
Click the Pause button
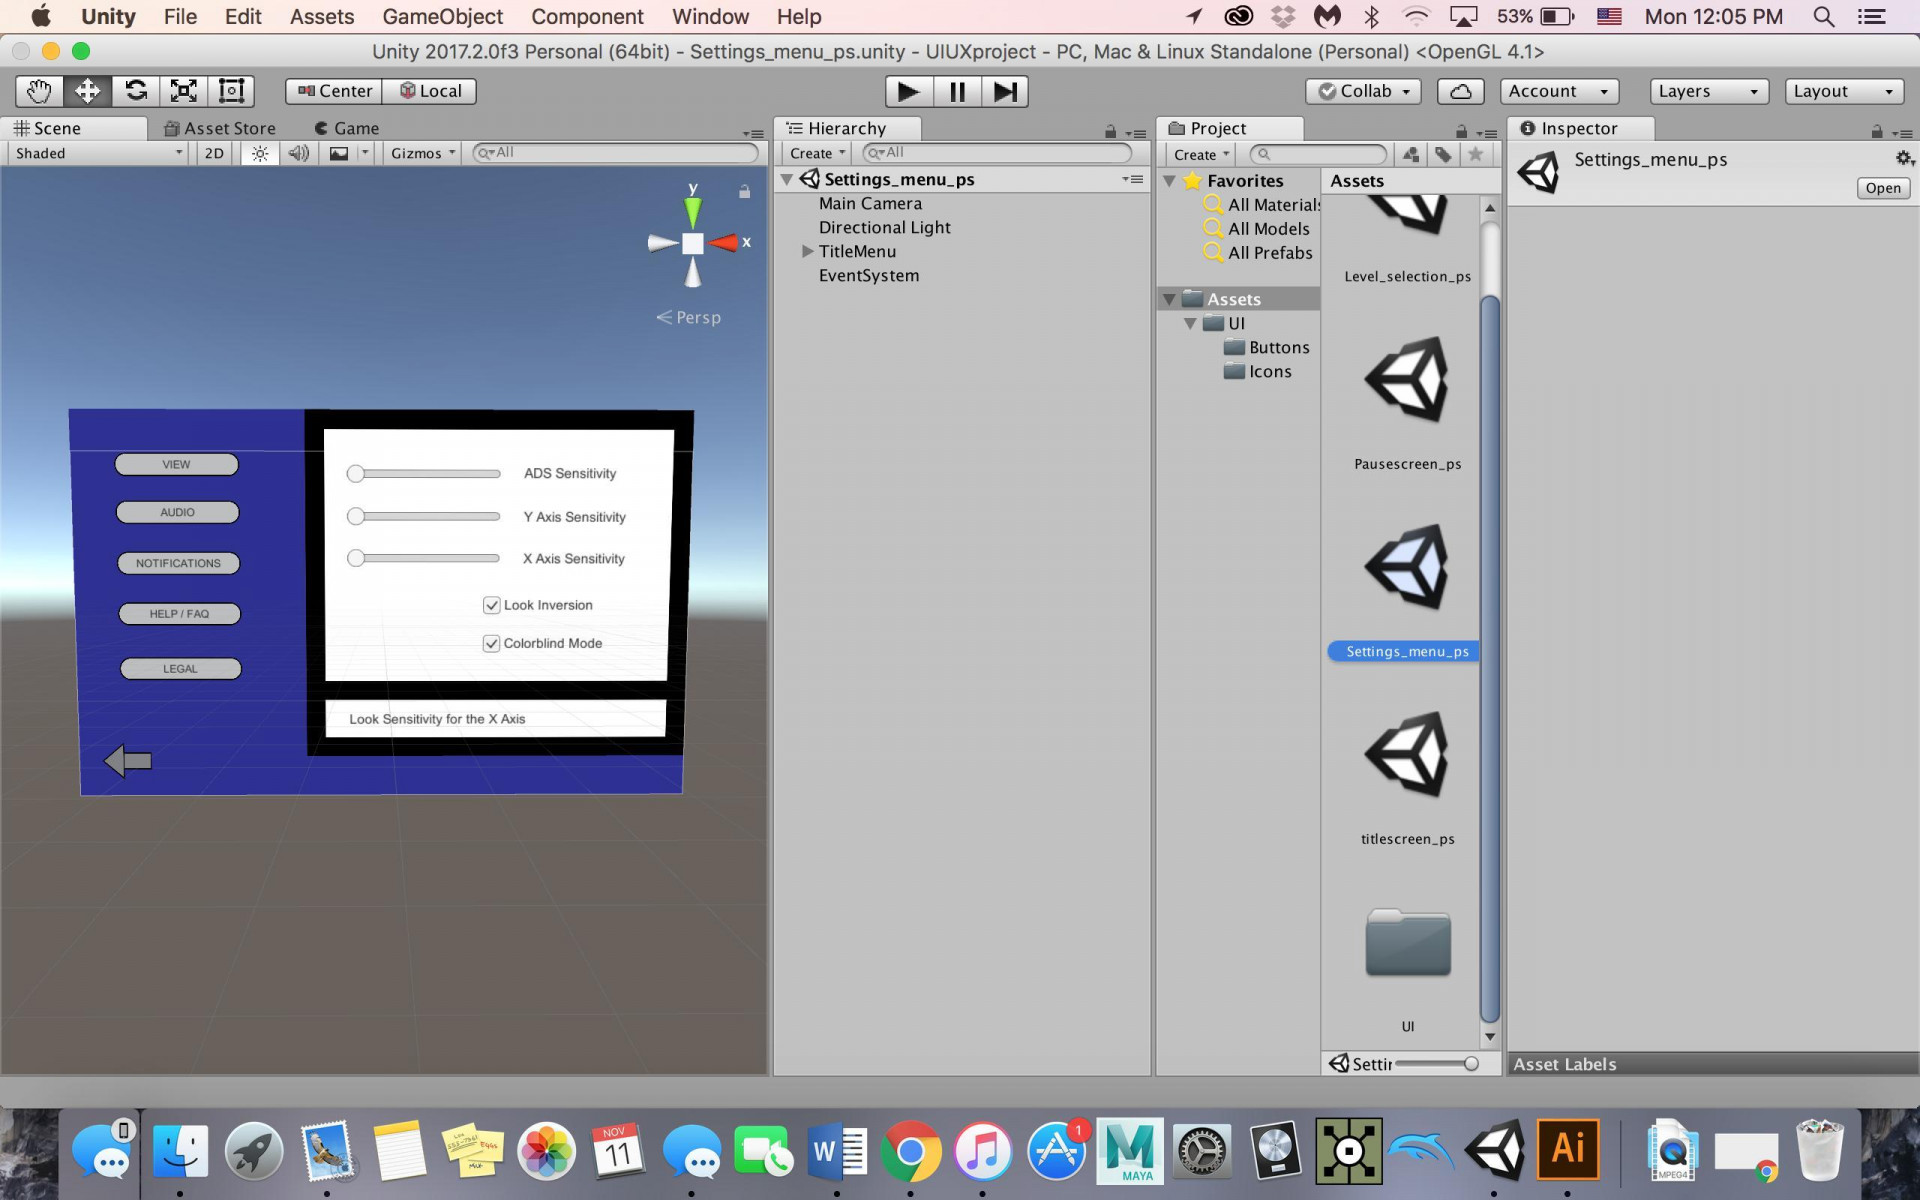957,92
